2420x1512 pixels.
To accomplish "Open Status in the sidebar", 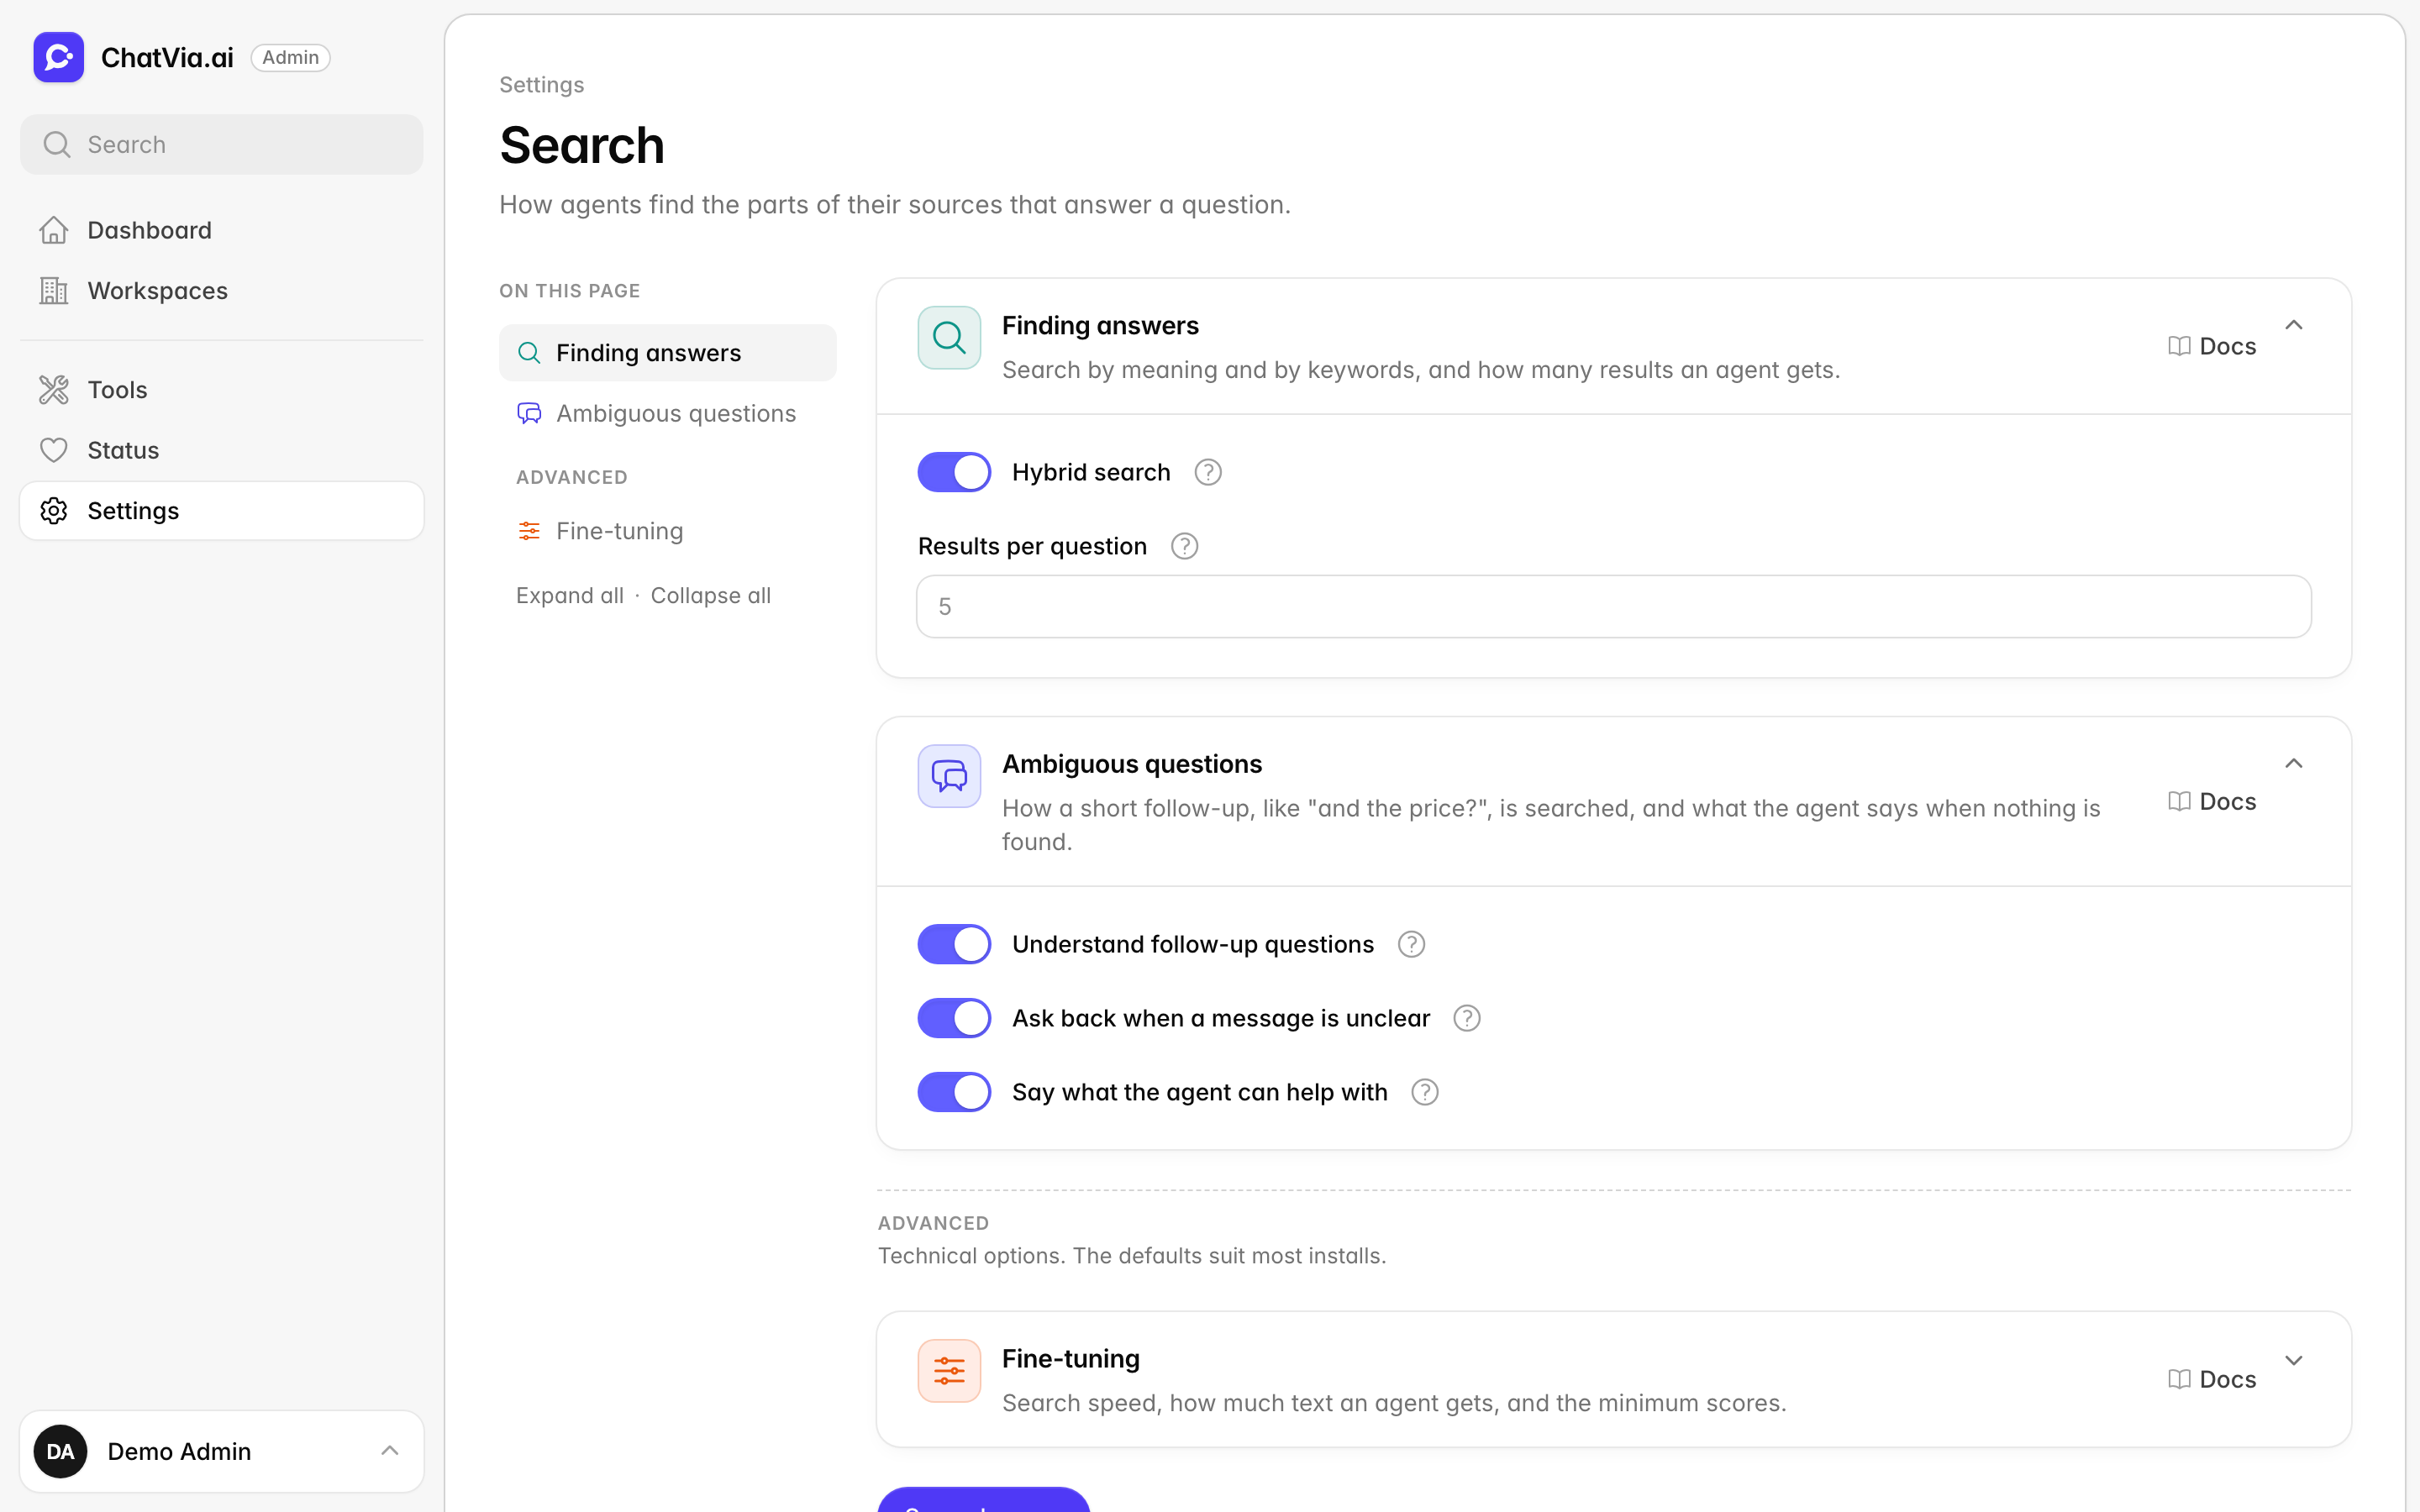I will point(222,450).
